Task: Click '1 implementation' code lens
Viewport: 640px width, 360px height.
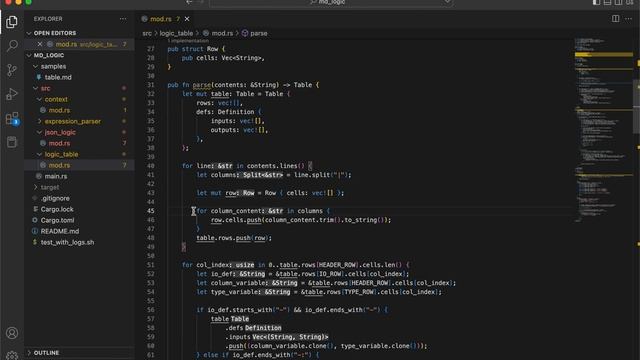Action: tap(188, 41)
